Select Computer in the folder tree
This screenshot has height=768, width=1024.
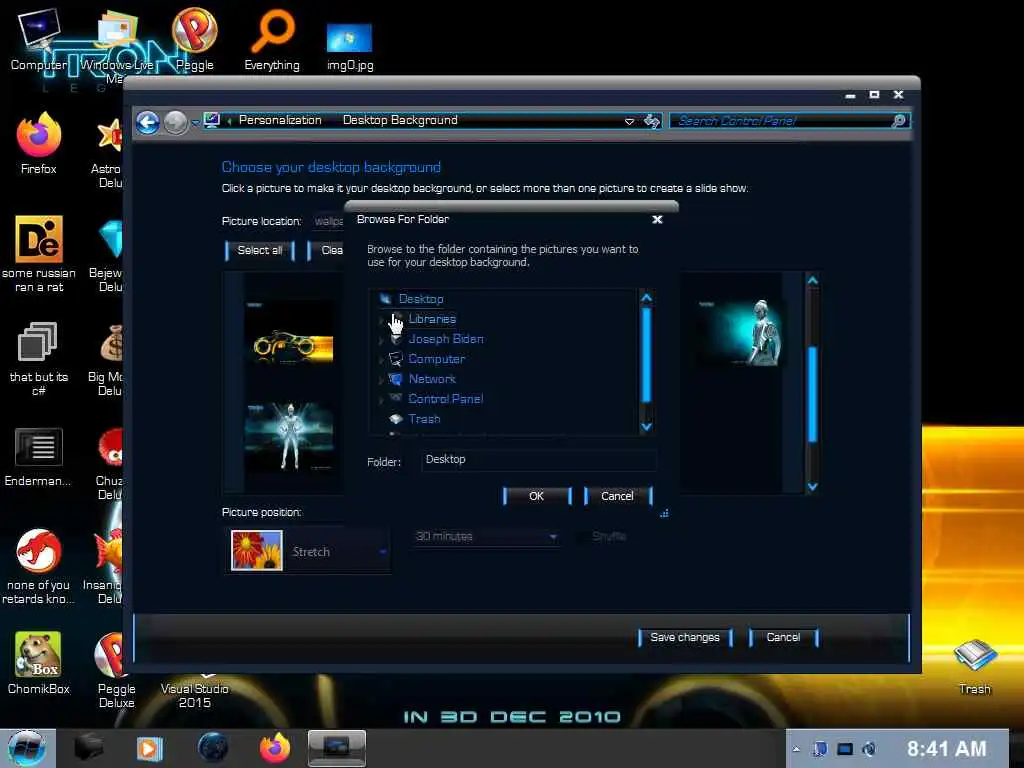point(436,359)
